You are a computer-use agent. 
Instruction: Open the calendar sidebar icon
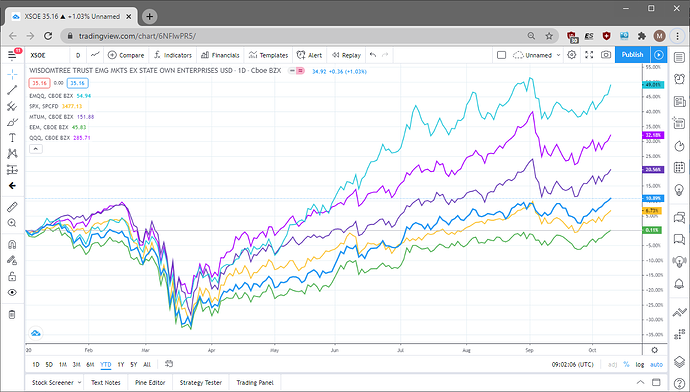tap(679, 167)
